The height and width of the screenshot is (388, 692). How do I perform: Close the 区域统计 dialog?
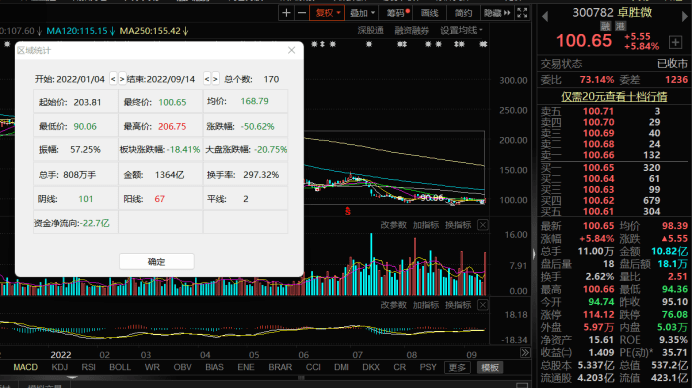[x=291, y=50]
